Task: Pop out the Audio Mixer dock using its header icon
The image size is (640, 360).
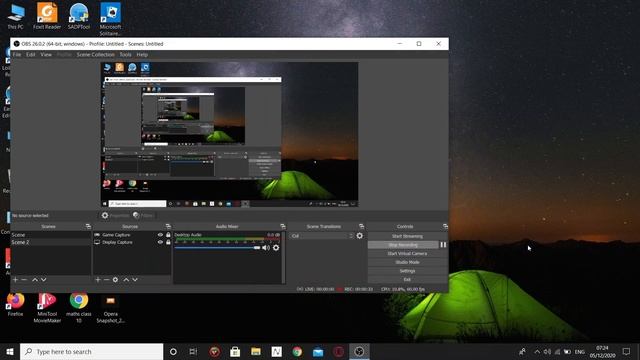Action: 283,226
